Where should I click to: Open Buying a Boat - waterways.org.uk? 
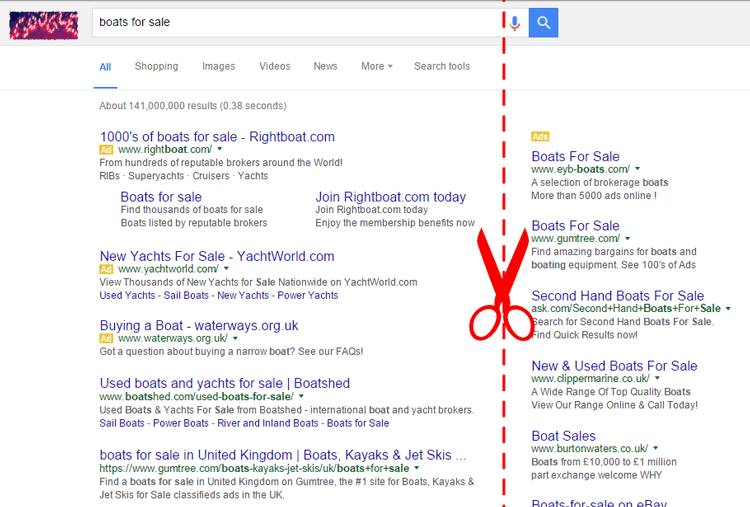coord(199,326)
